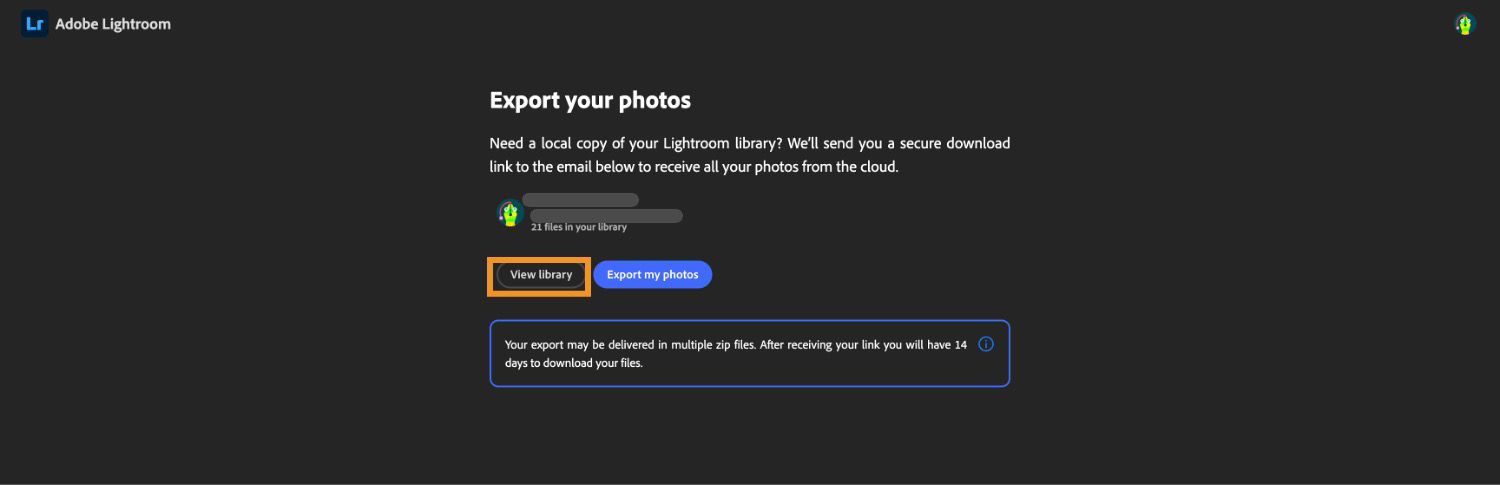Open the View library button
1500x485 pixels.
click(x=541, y=275)
